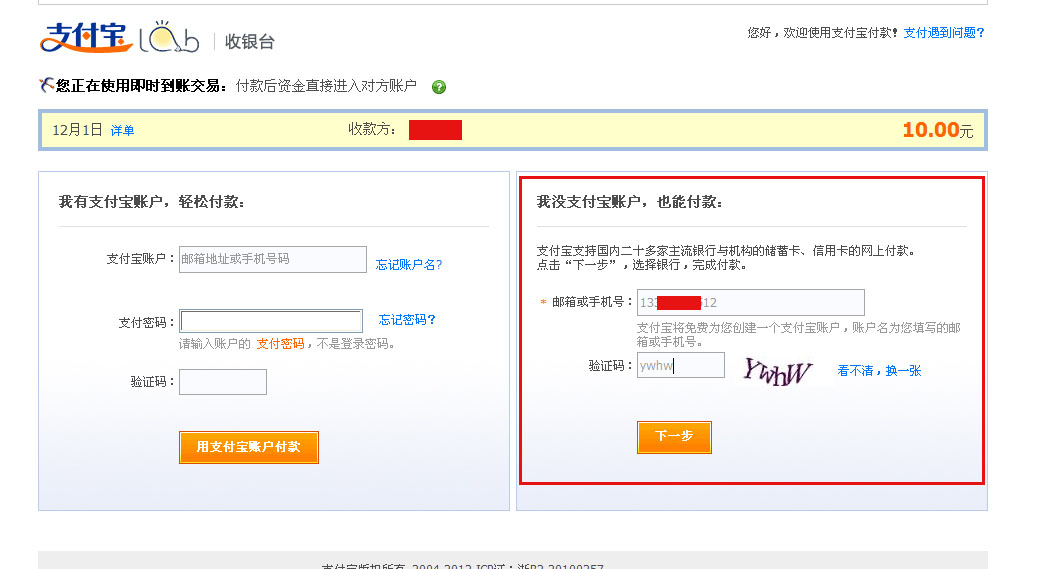
Task: Click the 我没支付宝账户，也能付款 heading
Action: [x=629, y=201]
